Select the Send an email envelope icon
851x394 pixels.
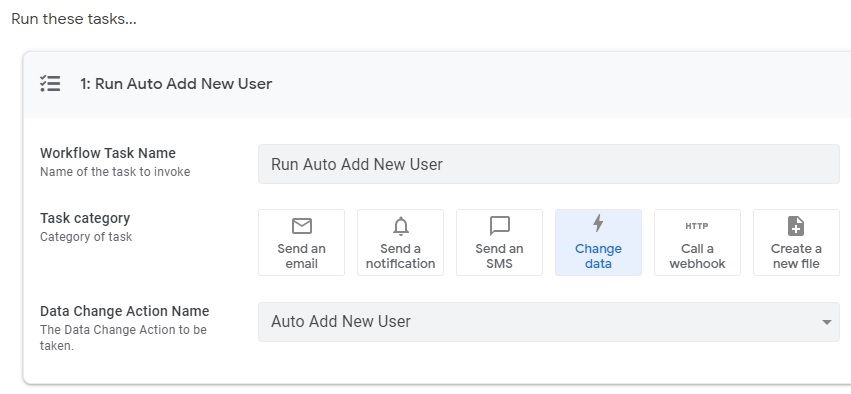tap(301, 226)
